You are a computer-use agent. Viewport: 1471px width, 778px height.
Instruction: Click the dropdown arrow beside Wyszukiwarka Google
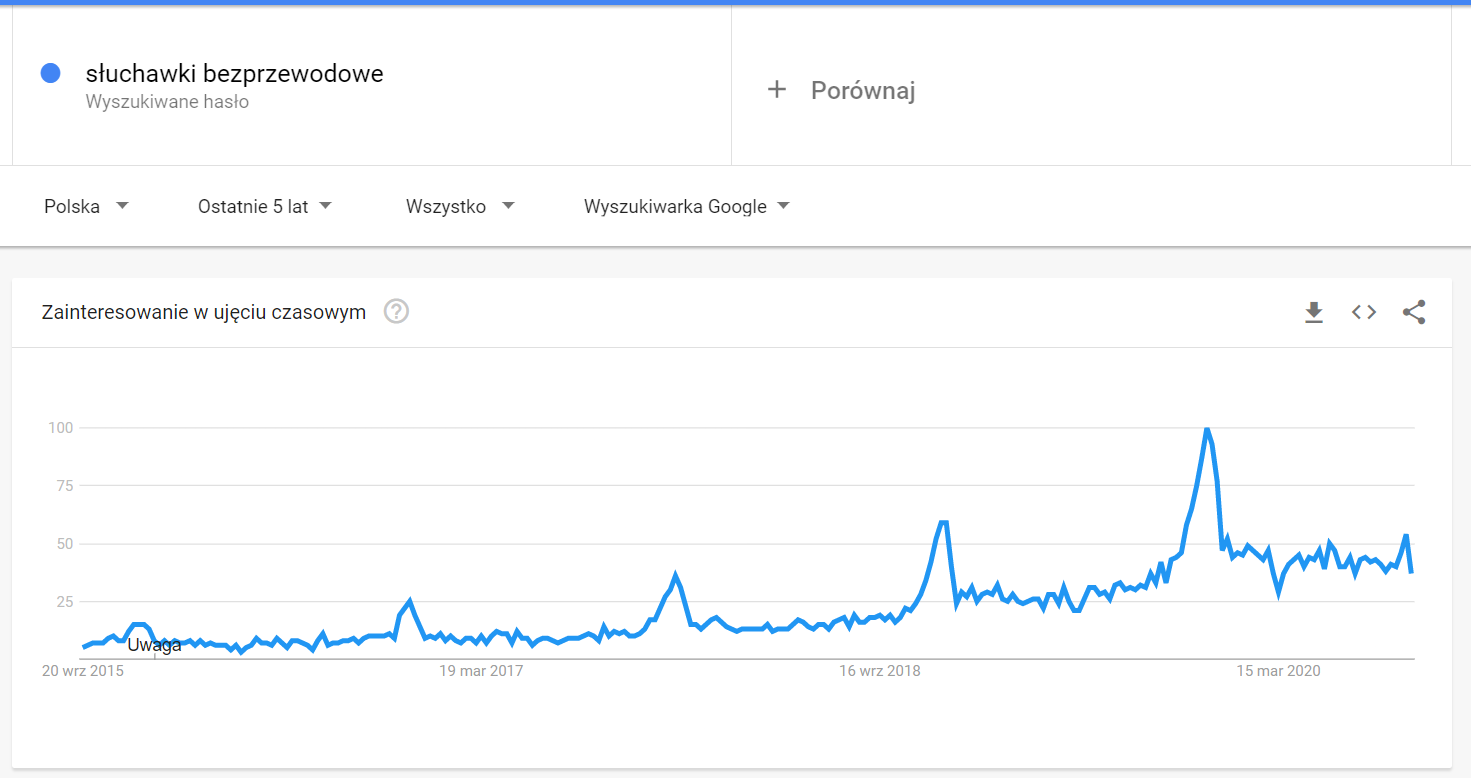[786, 206]
